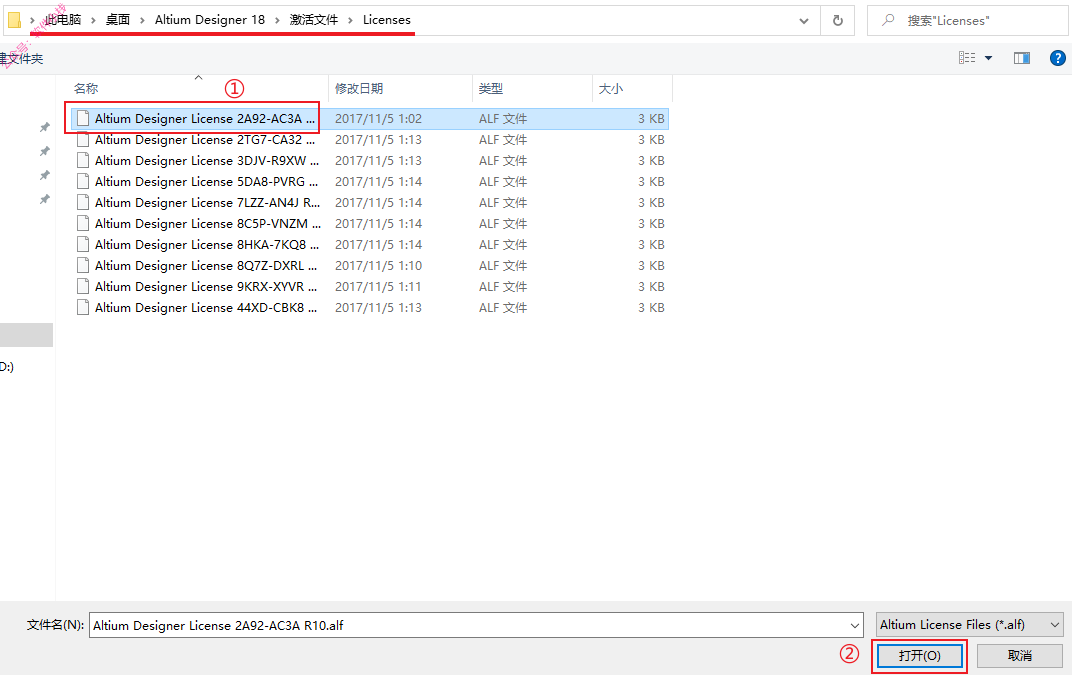Expand the chevron after Altium Designer 18
Viewport: 1072px width, 675px height.
click(277, 21)
